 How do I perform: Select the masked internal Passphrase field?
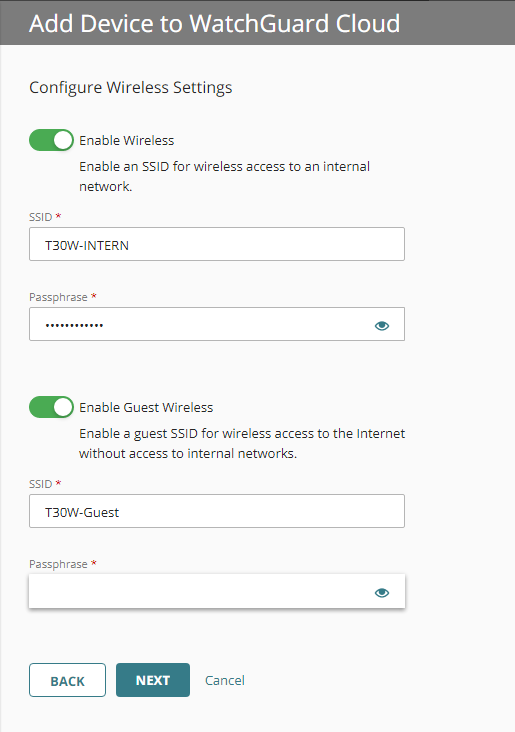[217, 324]
